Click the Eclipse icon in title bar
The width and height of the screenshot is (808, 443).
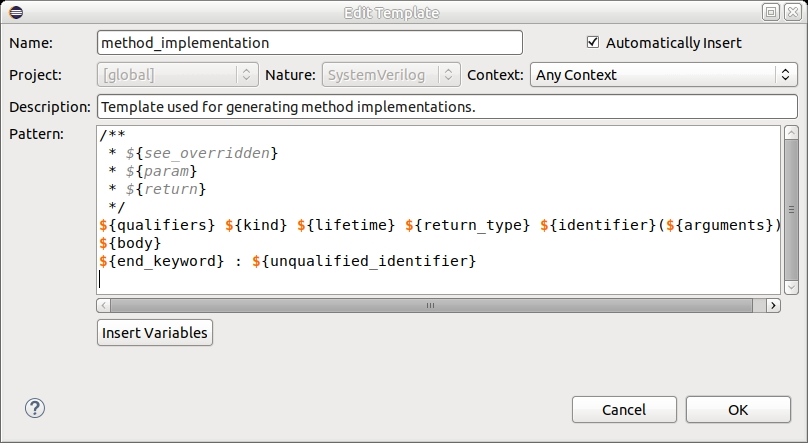[16, 12]
